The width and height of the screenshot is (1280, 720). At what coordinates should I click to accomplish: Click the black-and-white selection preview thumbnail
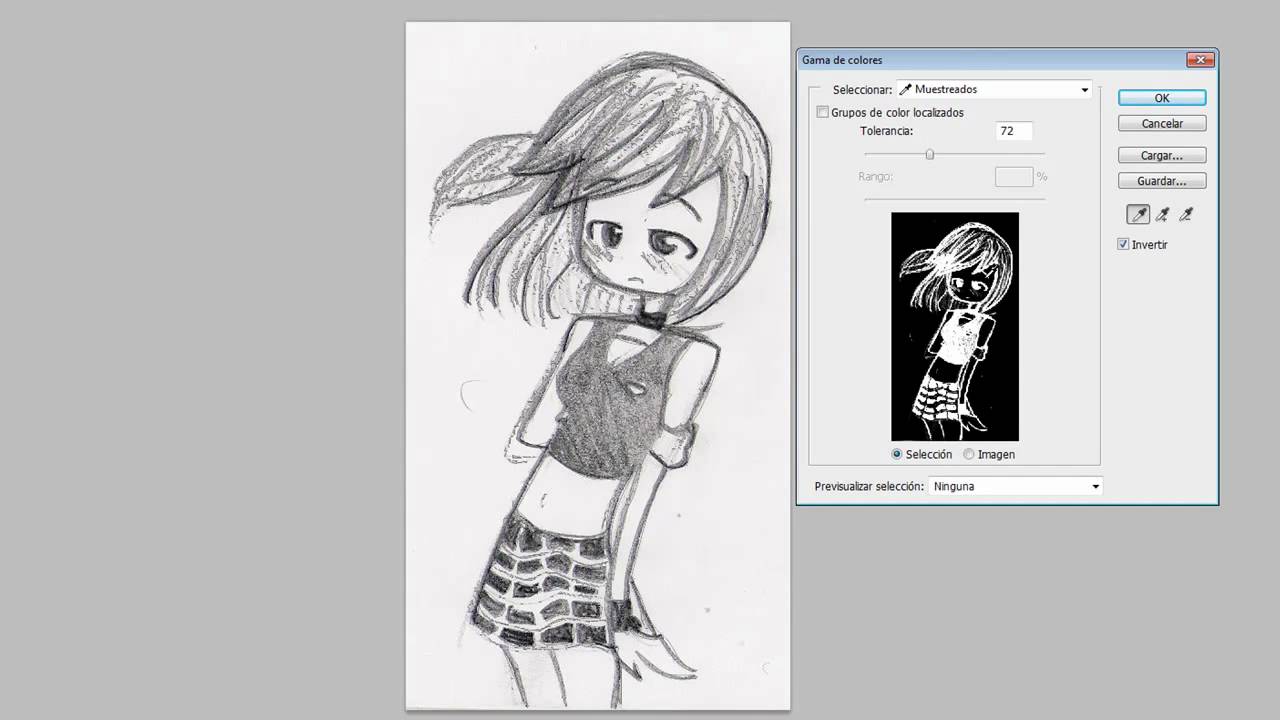pyautogui.click(x=955, y=326)
